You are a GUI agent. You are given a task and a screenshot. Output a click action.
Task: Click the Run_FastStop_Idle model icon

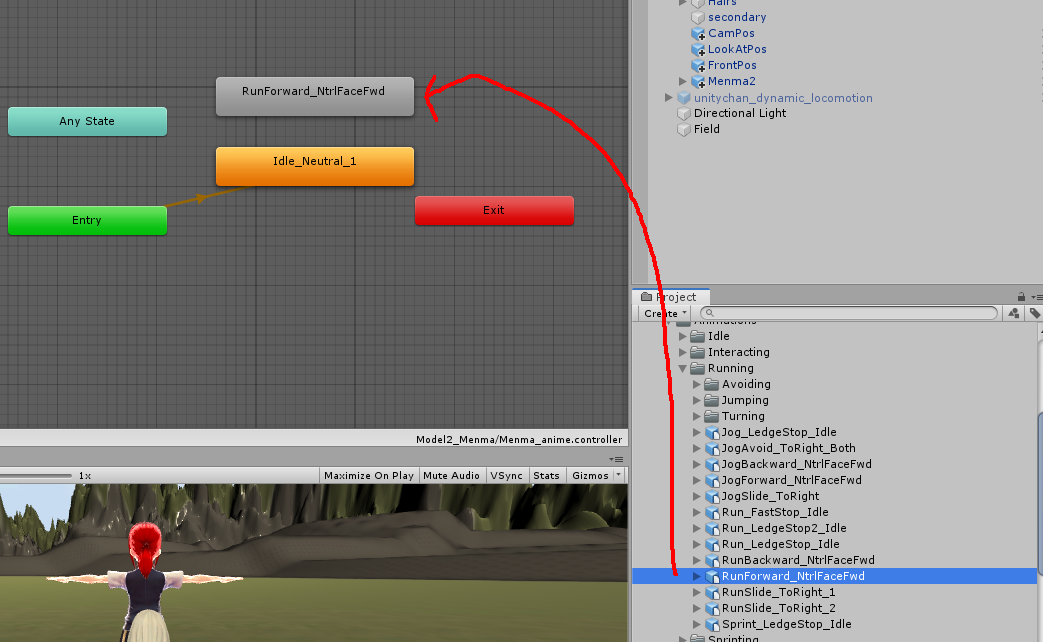(x=712, y=512)
